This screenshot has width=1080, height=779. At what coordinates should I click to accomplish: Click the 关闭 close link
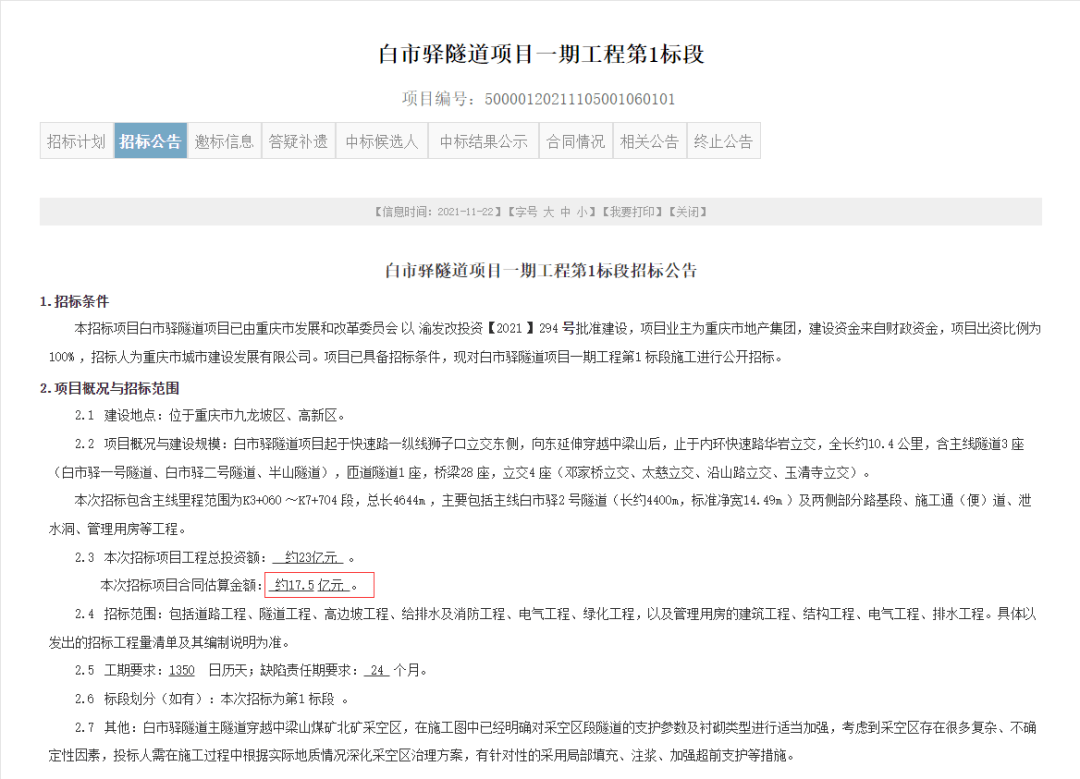coord(687,212)
